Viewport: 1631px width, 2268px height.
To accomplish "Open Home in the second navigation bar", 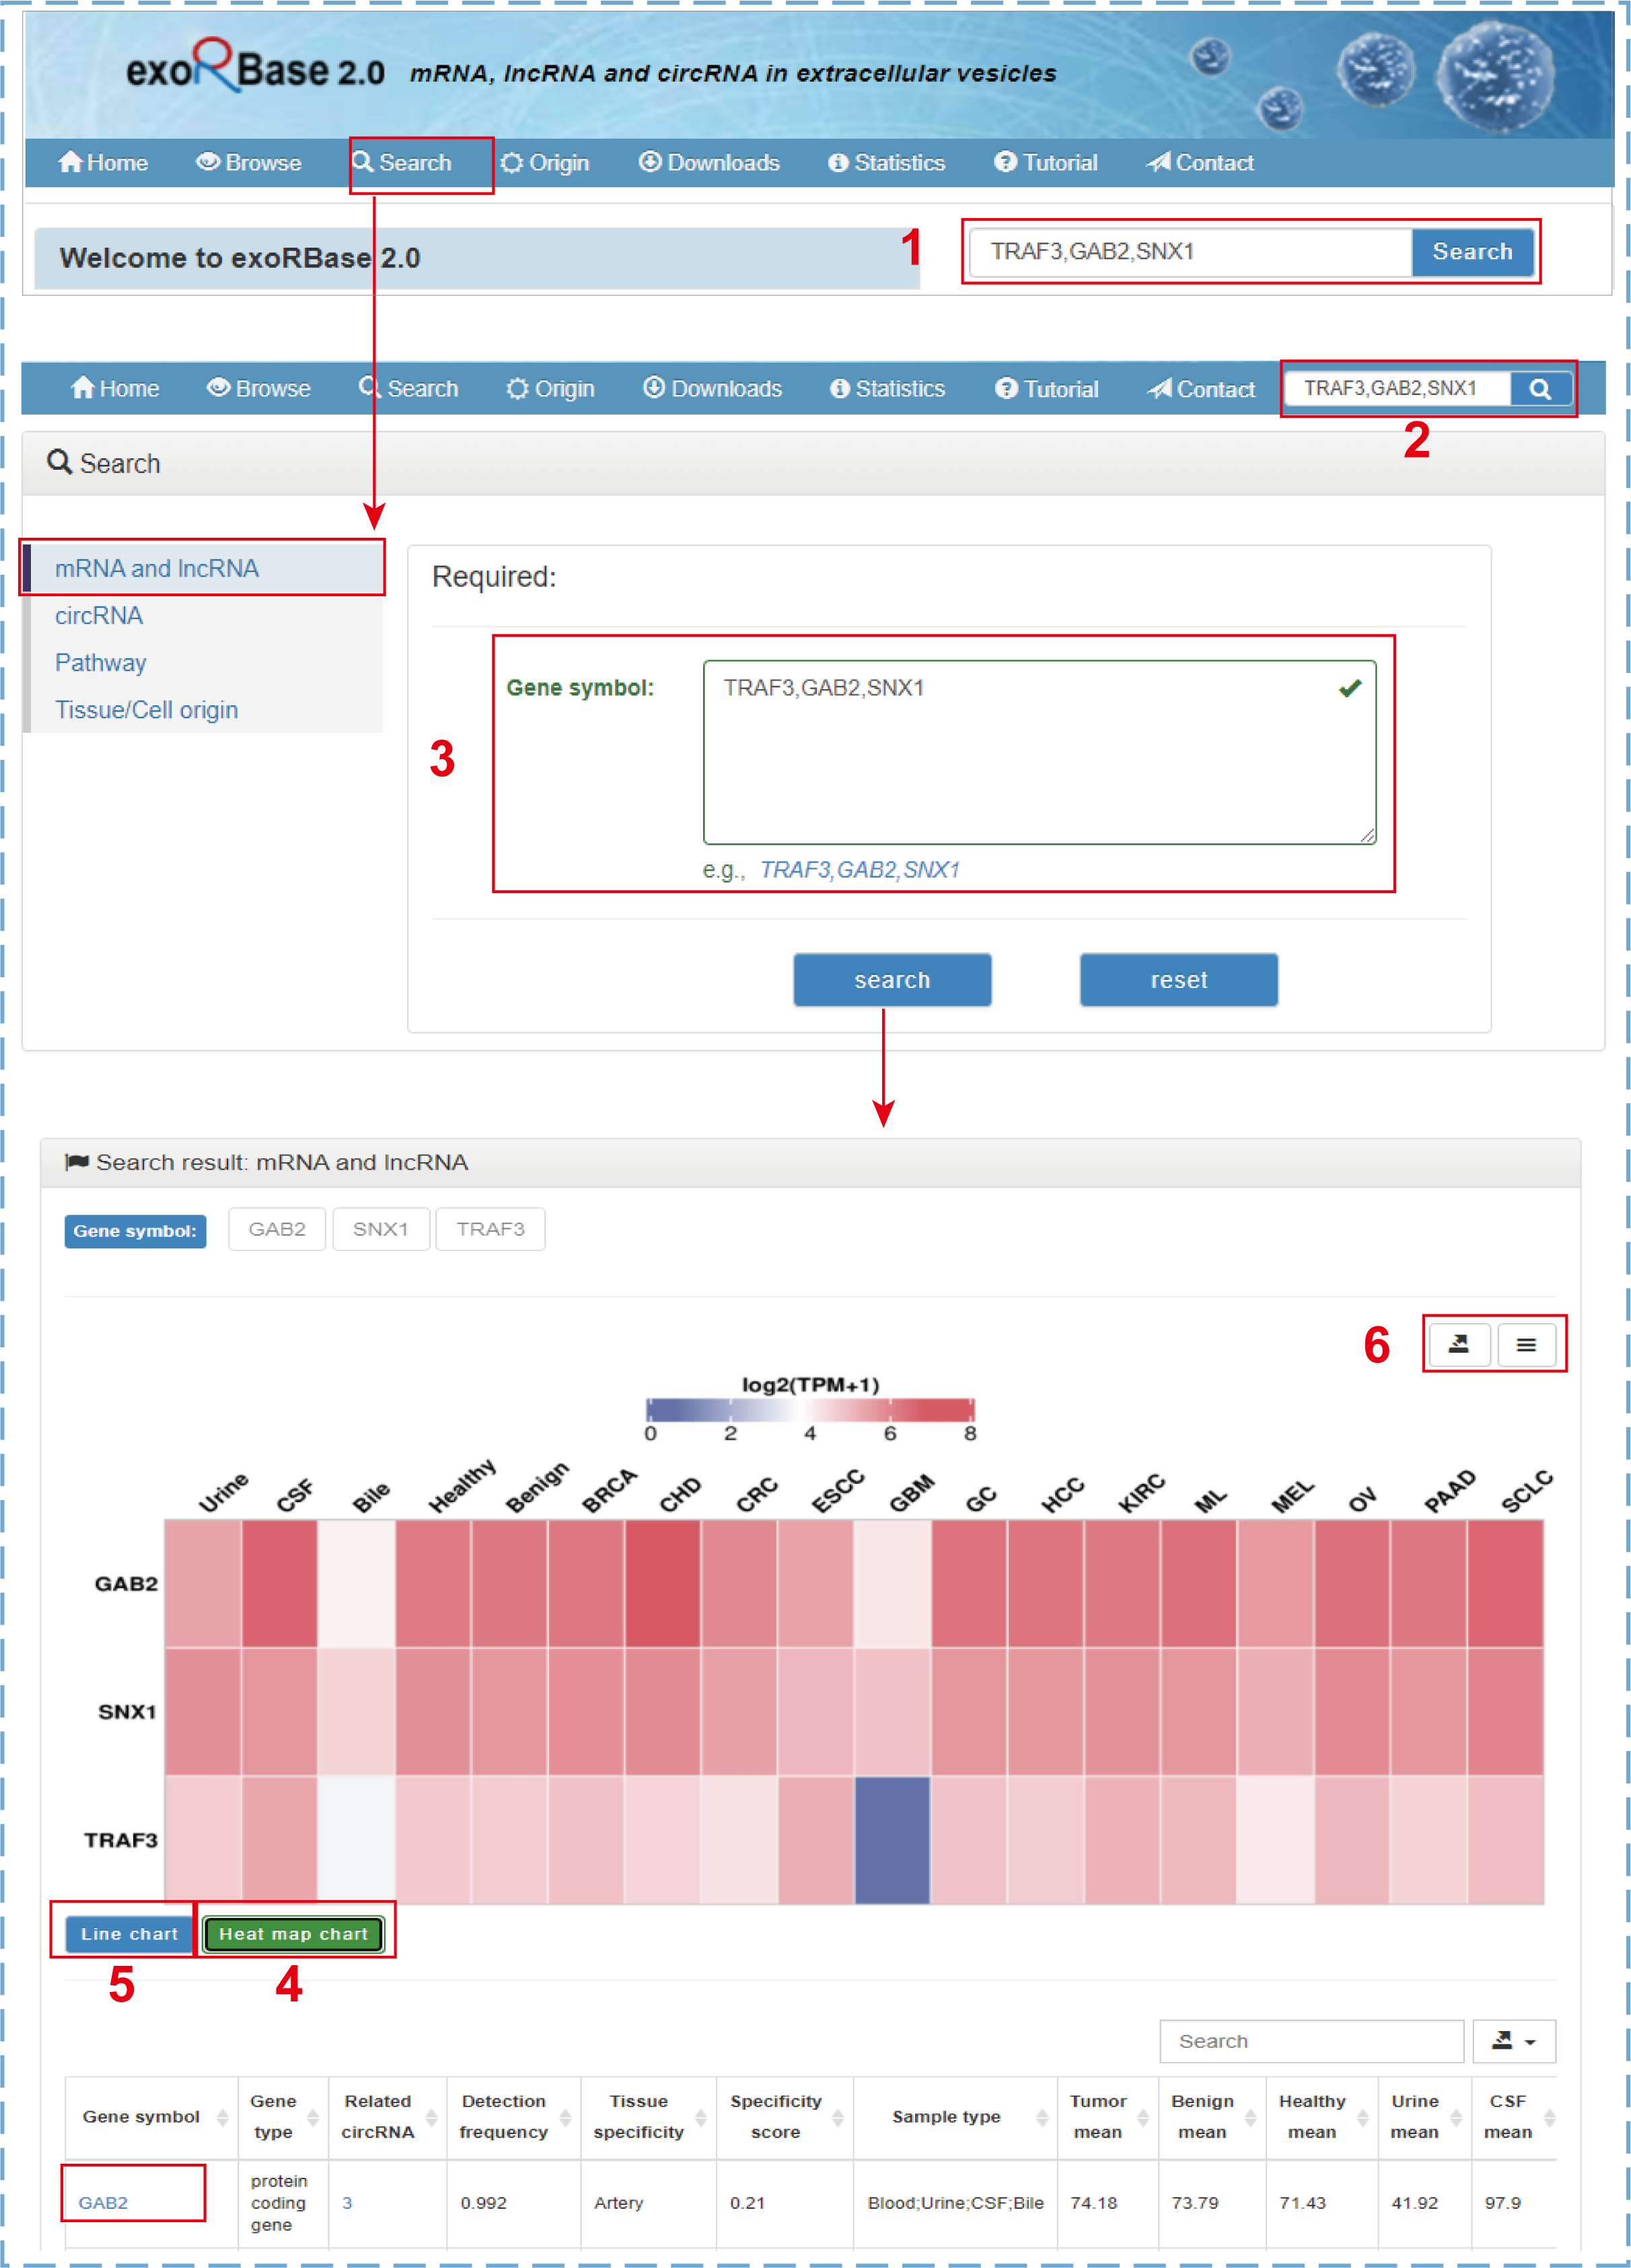I will pyautogui.click(x=115, y=388).
